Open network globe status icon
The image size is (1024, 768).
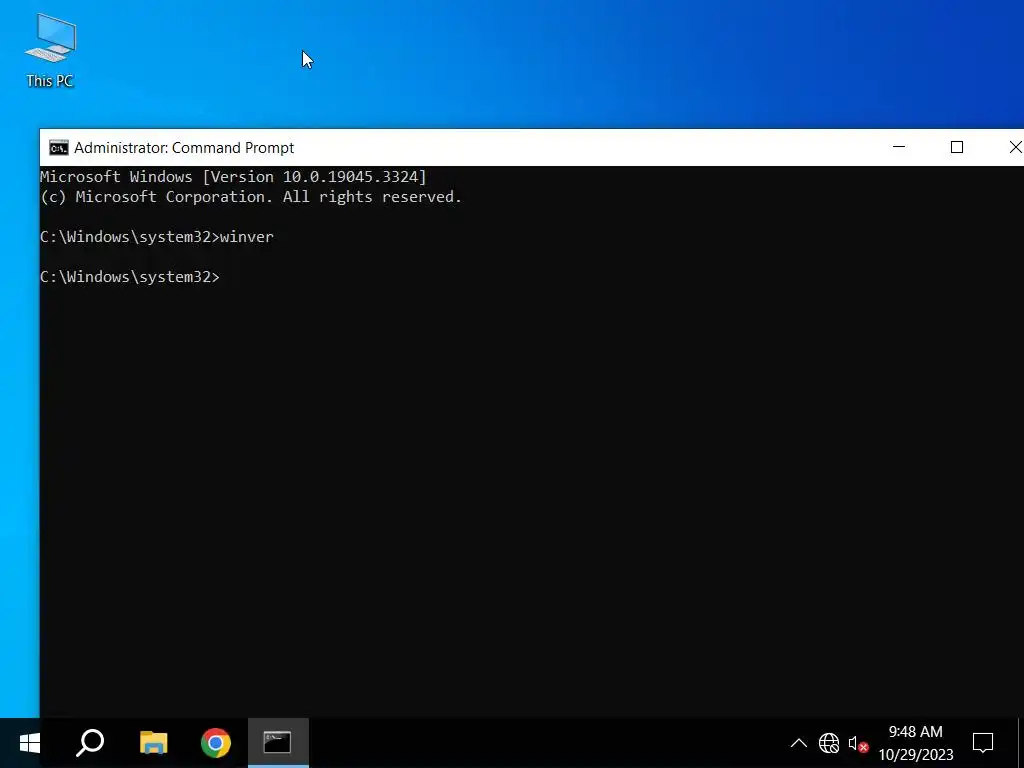829,743
